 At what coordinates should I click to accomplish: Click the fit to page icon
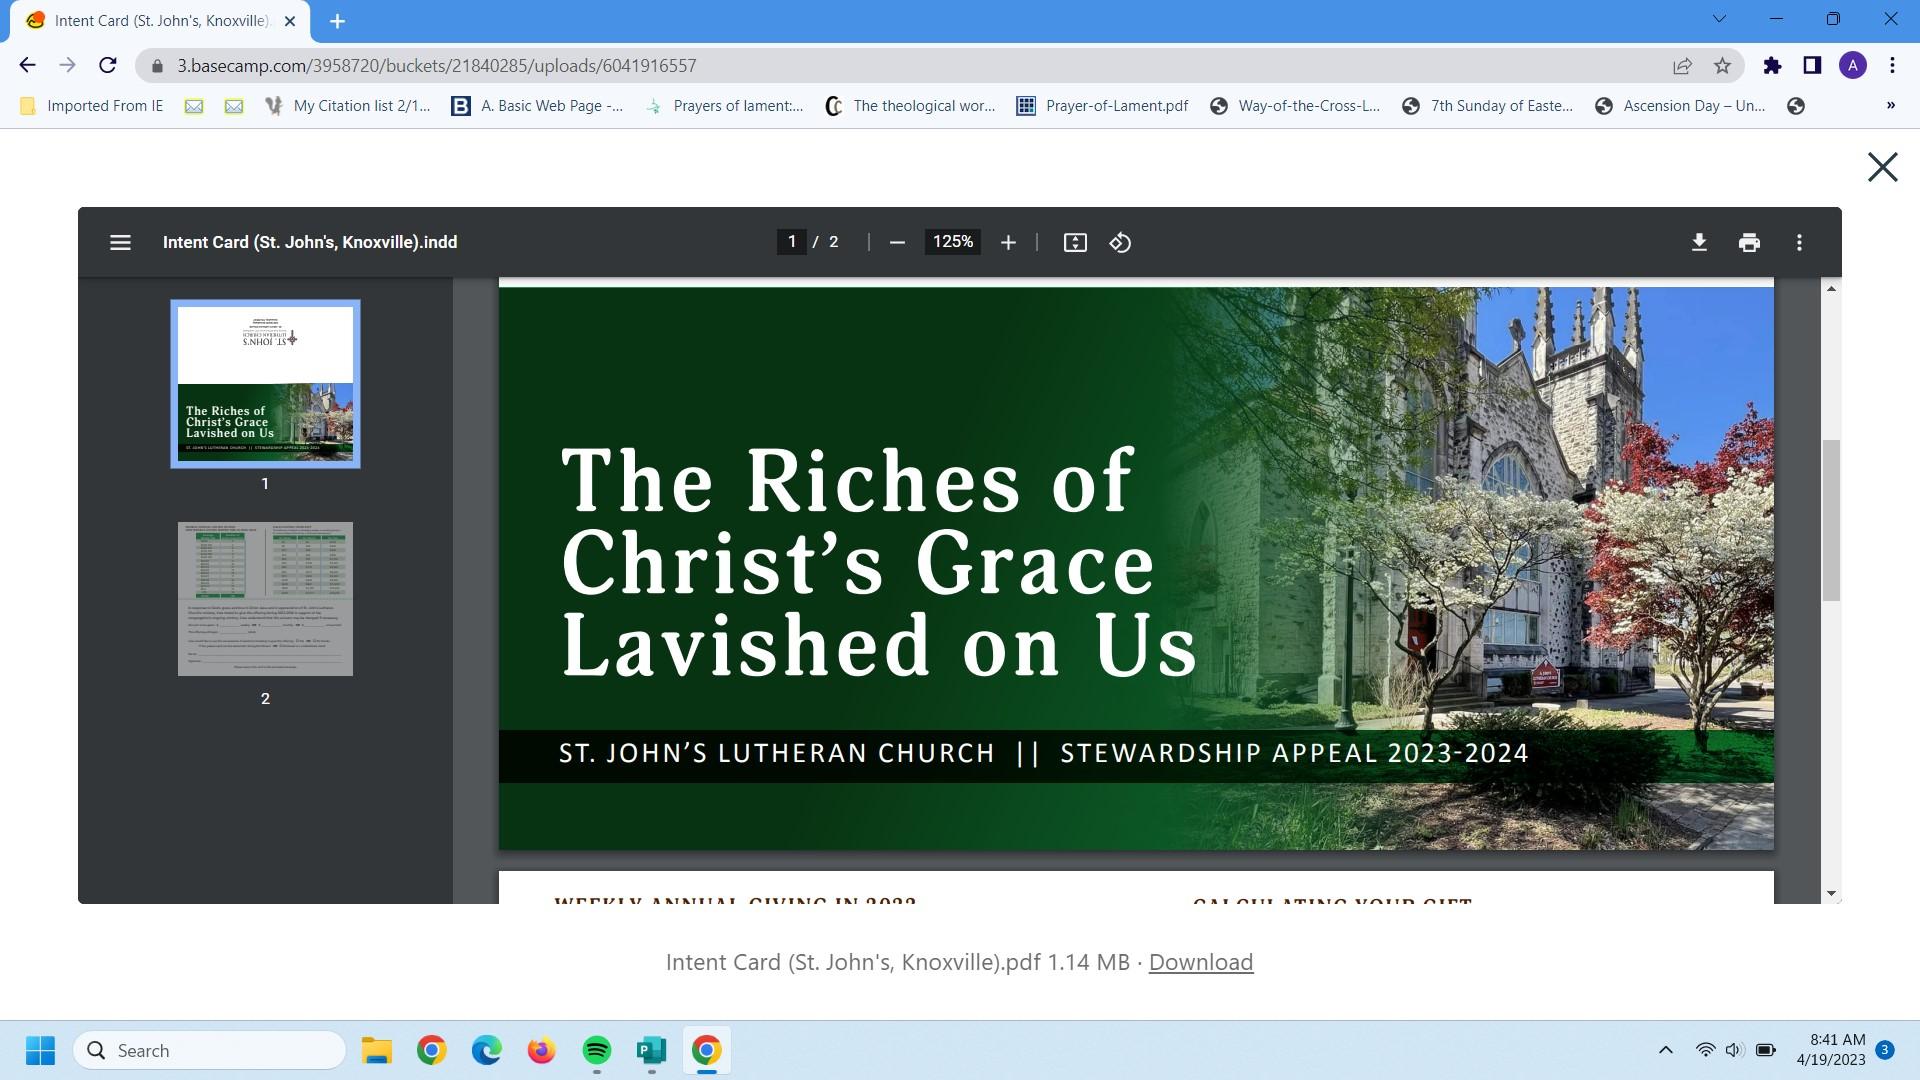point(1075,242)
